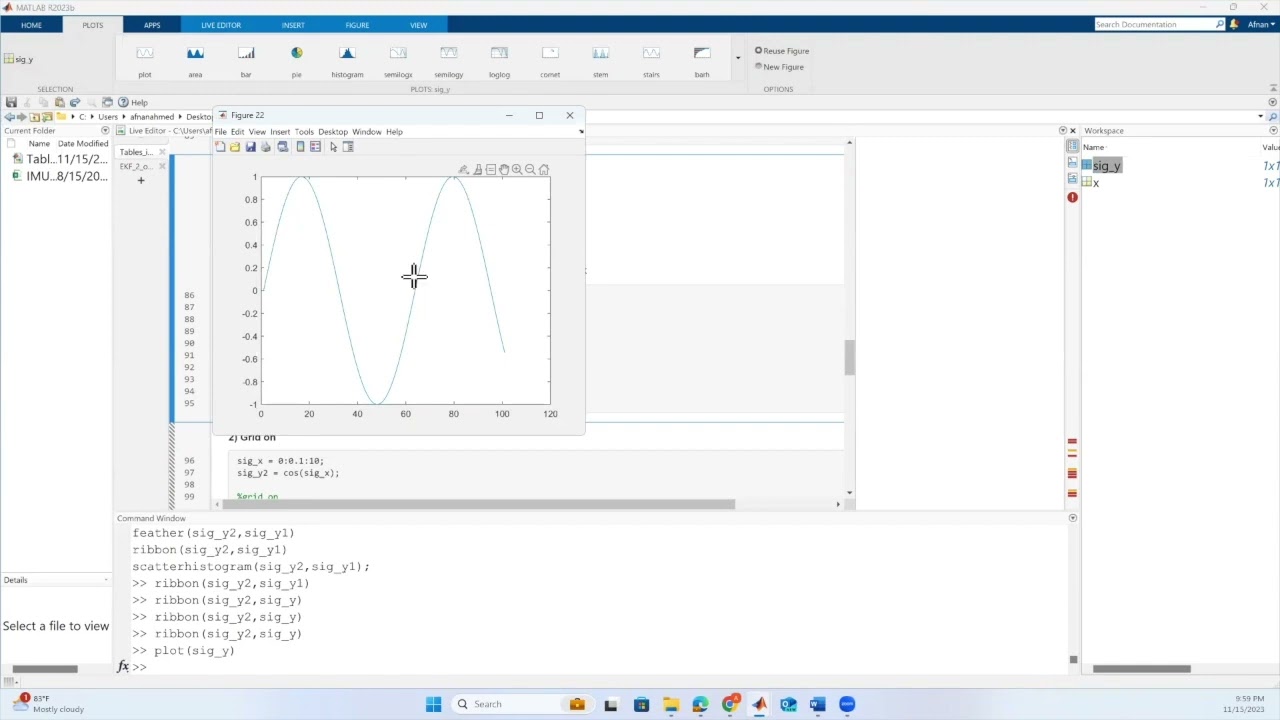
Task: Select the Zoom Out tool on axes
Action: [x=530, y=170]
